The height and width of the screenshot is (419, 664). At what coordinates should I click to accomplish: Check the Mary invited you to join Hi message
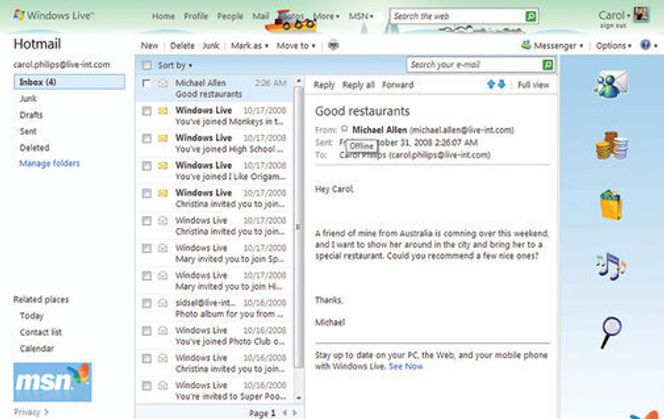click(147, 276)
